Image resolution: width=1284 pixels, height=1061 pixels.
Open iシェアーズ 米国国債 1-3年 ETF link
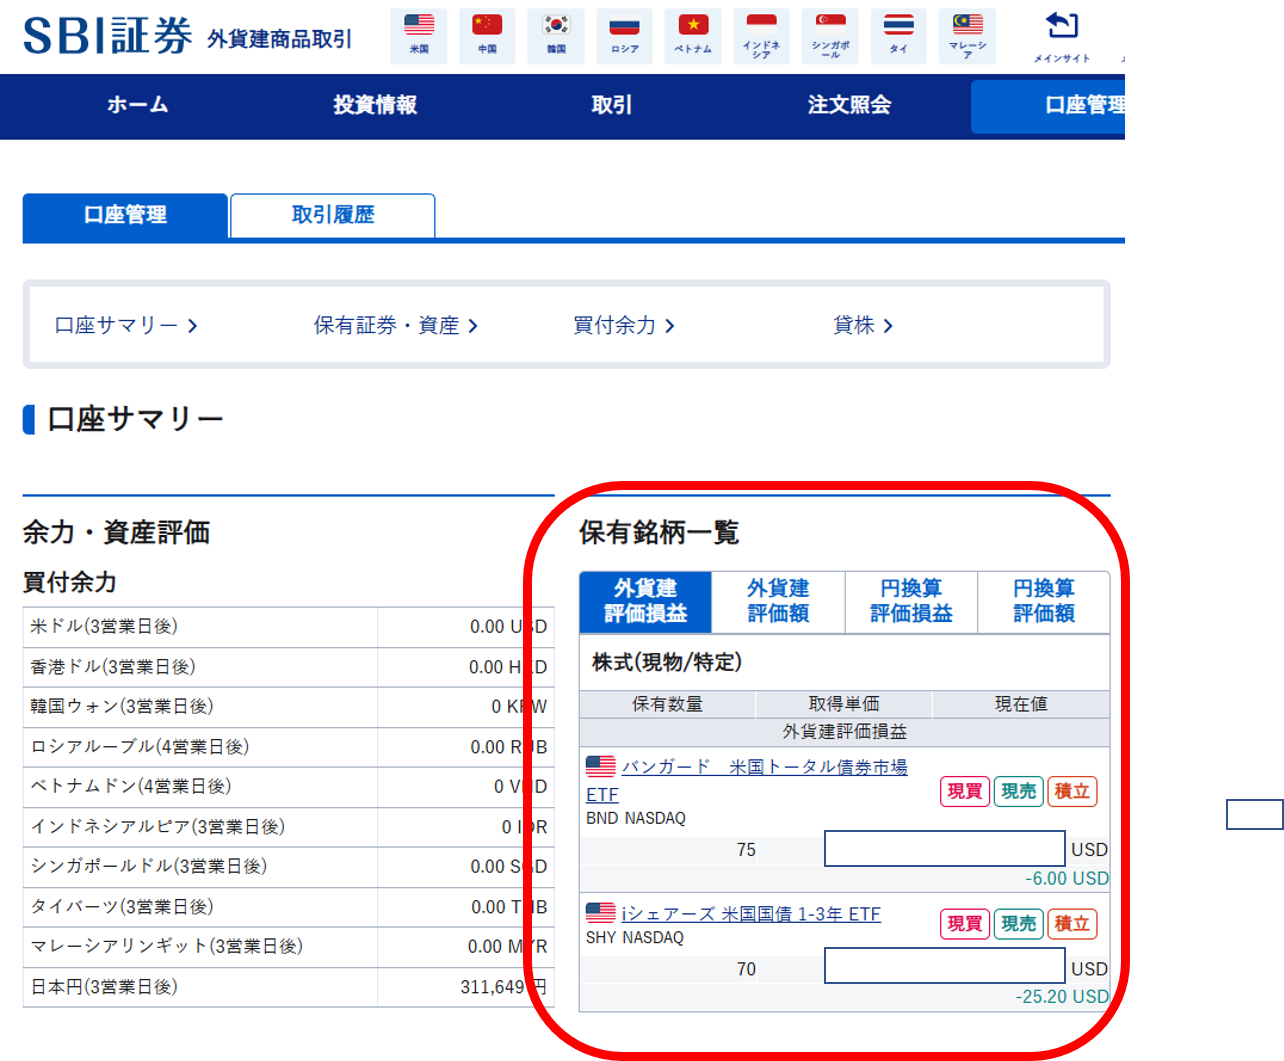click(751, 914)
